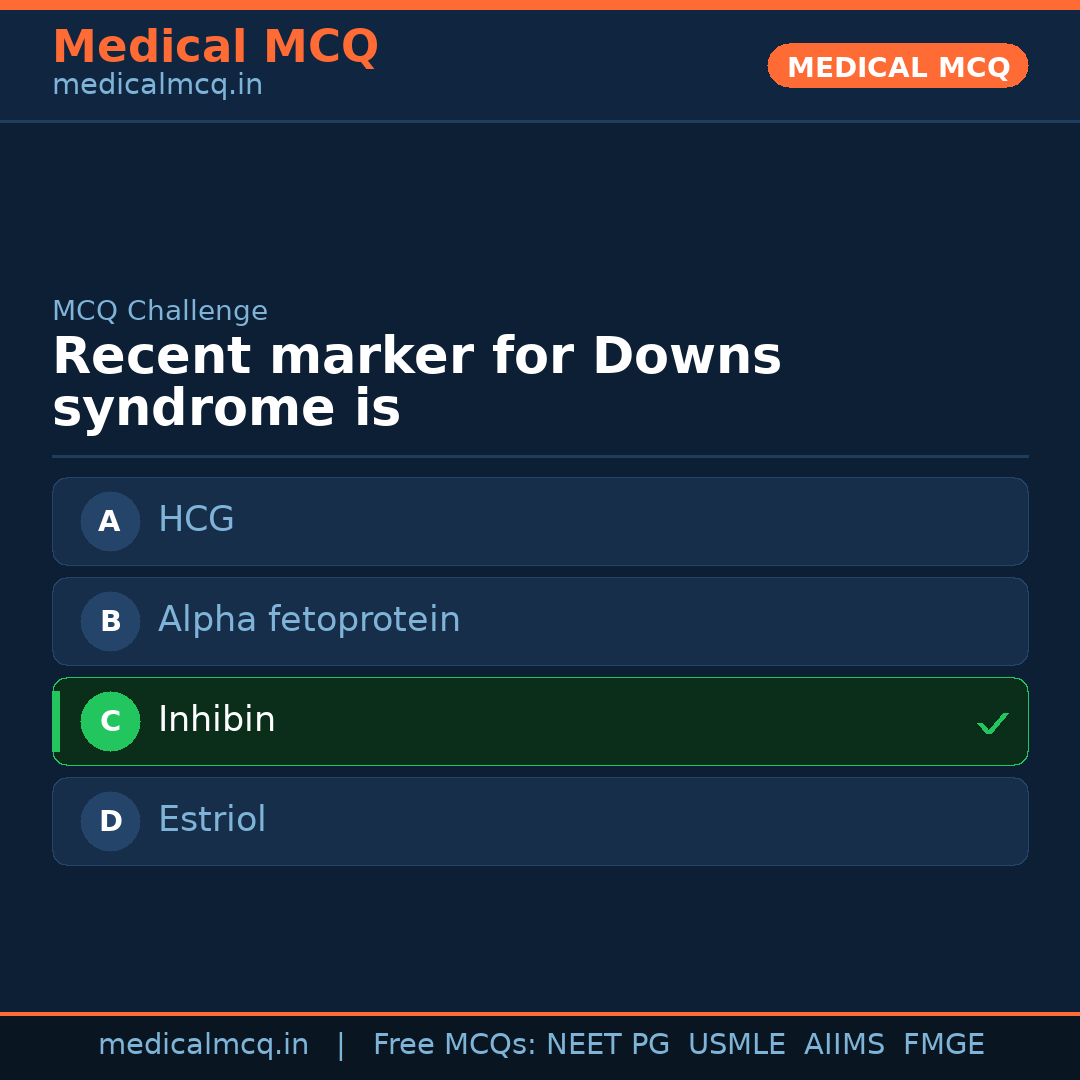Screen dimensions: 1080x1080
Task: Select the letter D circle badge
Action: tap(110, 821)
